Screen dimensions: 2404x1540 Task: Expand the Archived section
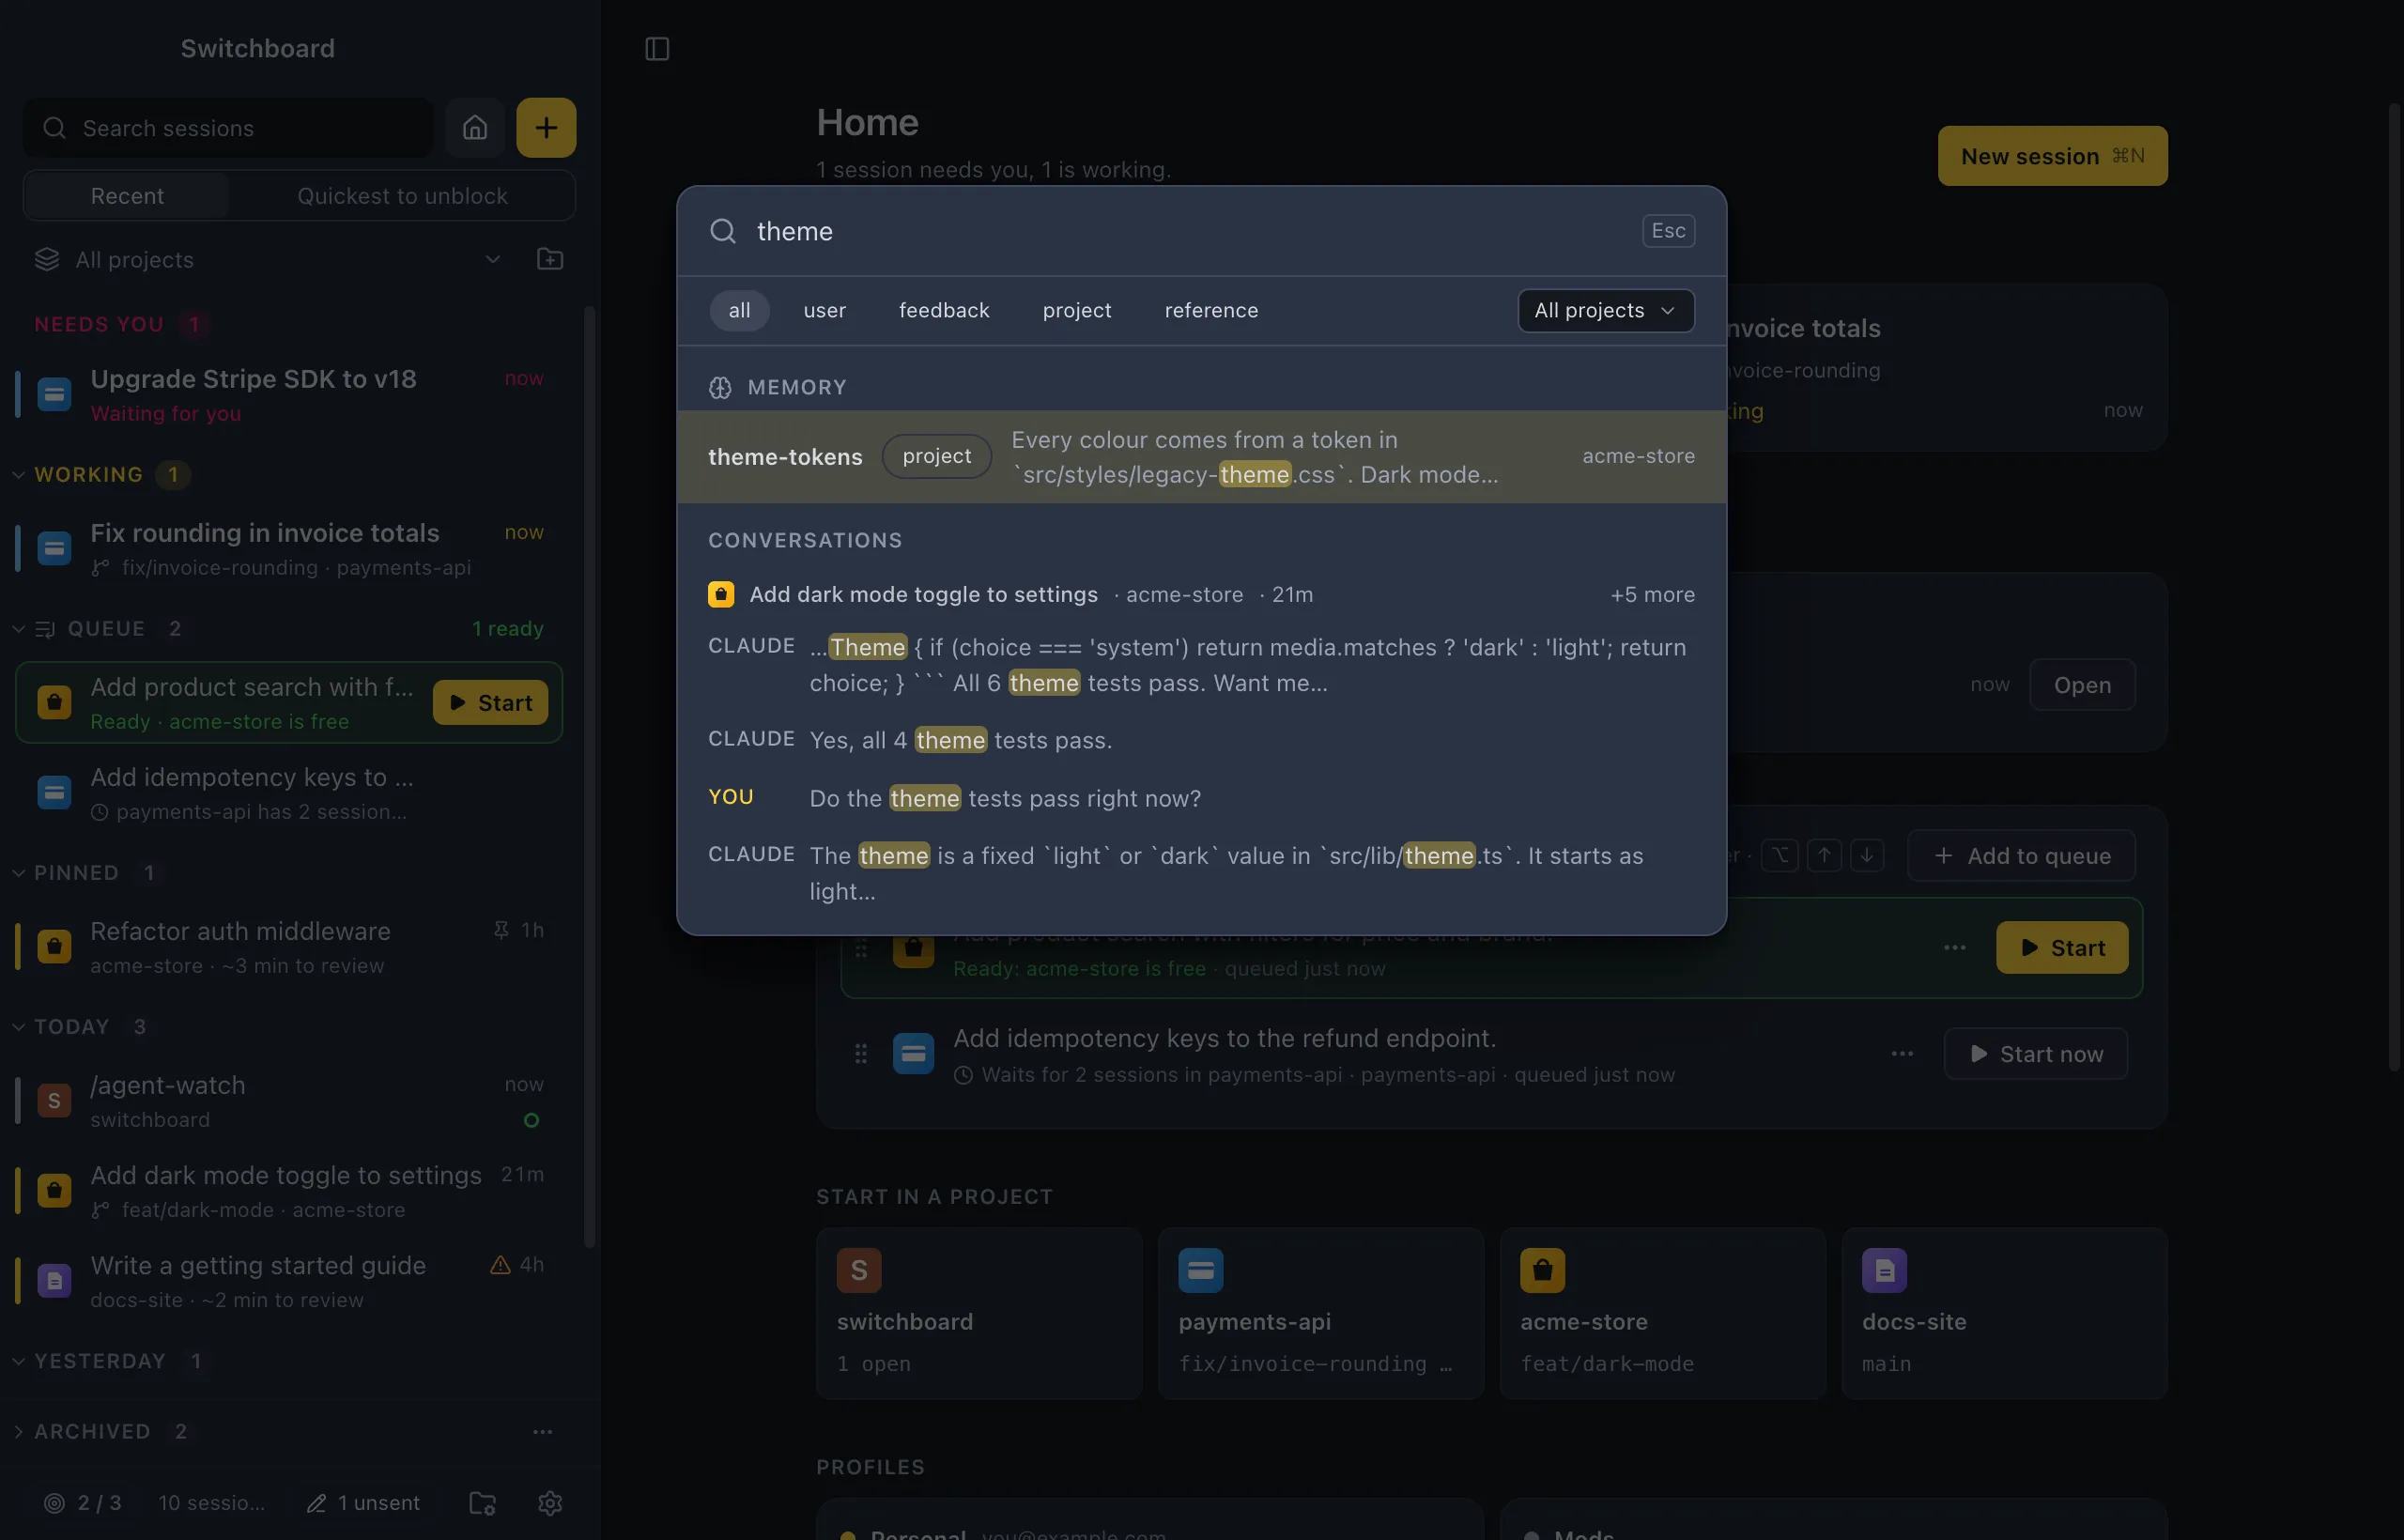[x=18, y=1431]
